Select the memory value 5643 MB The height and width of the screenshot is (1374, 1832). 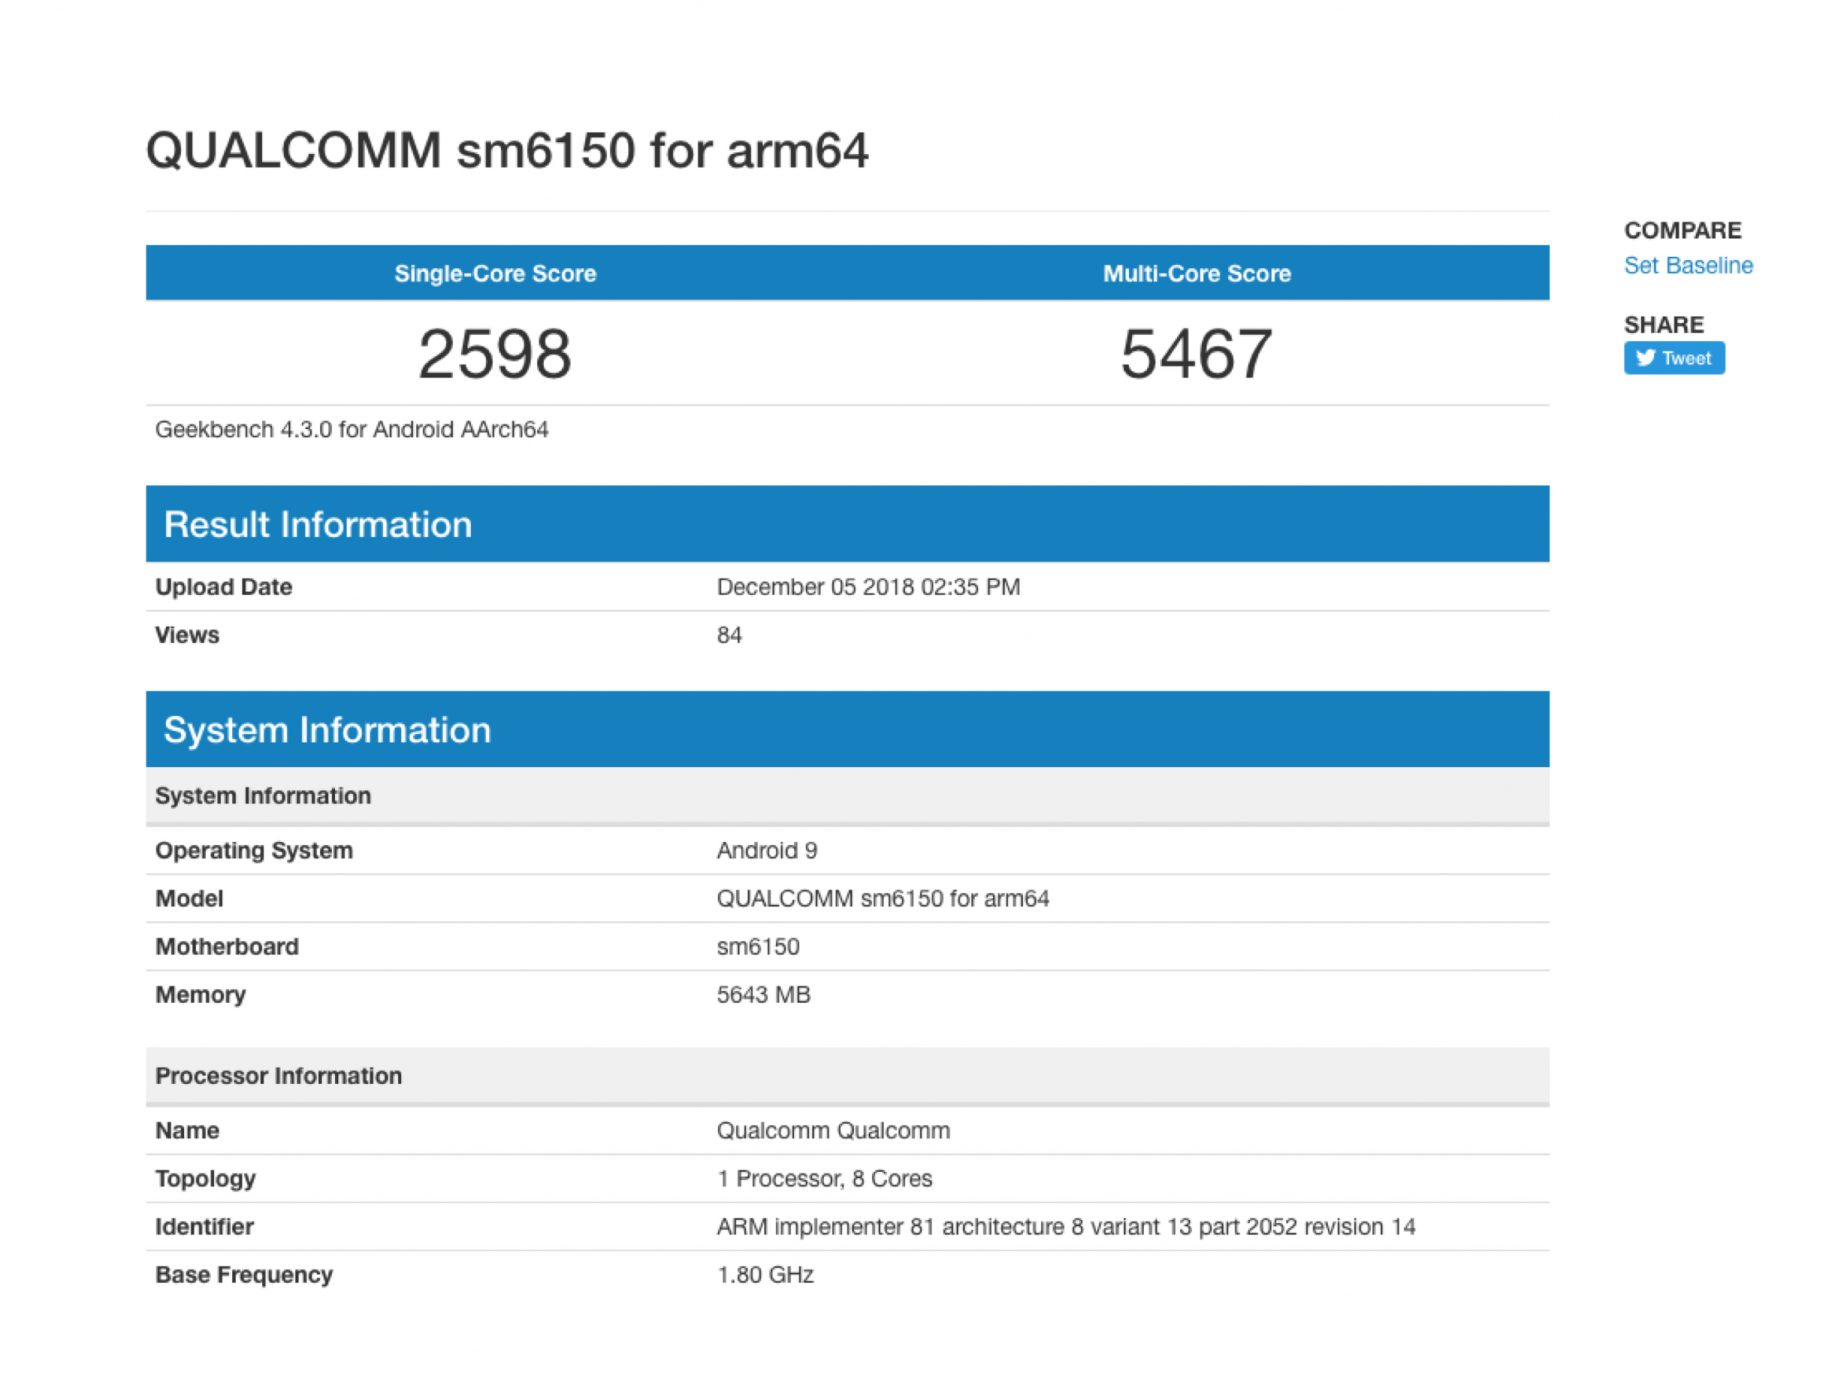point(763,995)
